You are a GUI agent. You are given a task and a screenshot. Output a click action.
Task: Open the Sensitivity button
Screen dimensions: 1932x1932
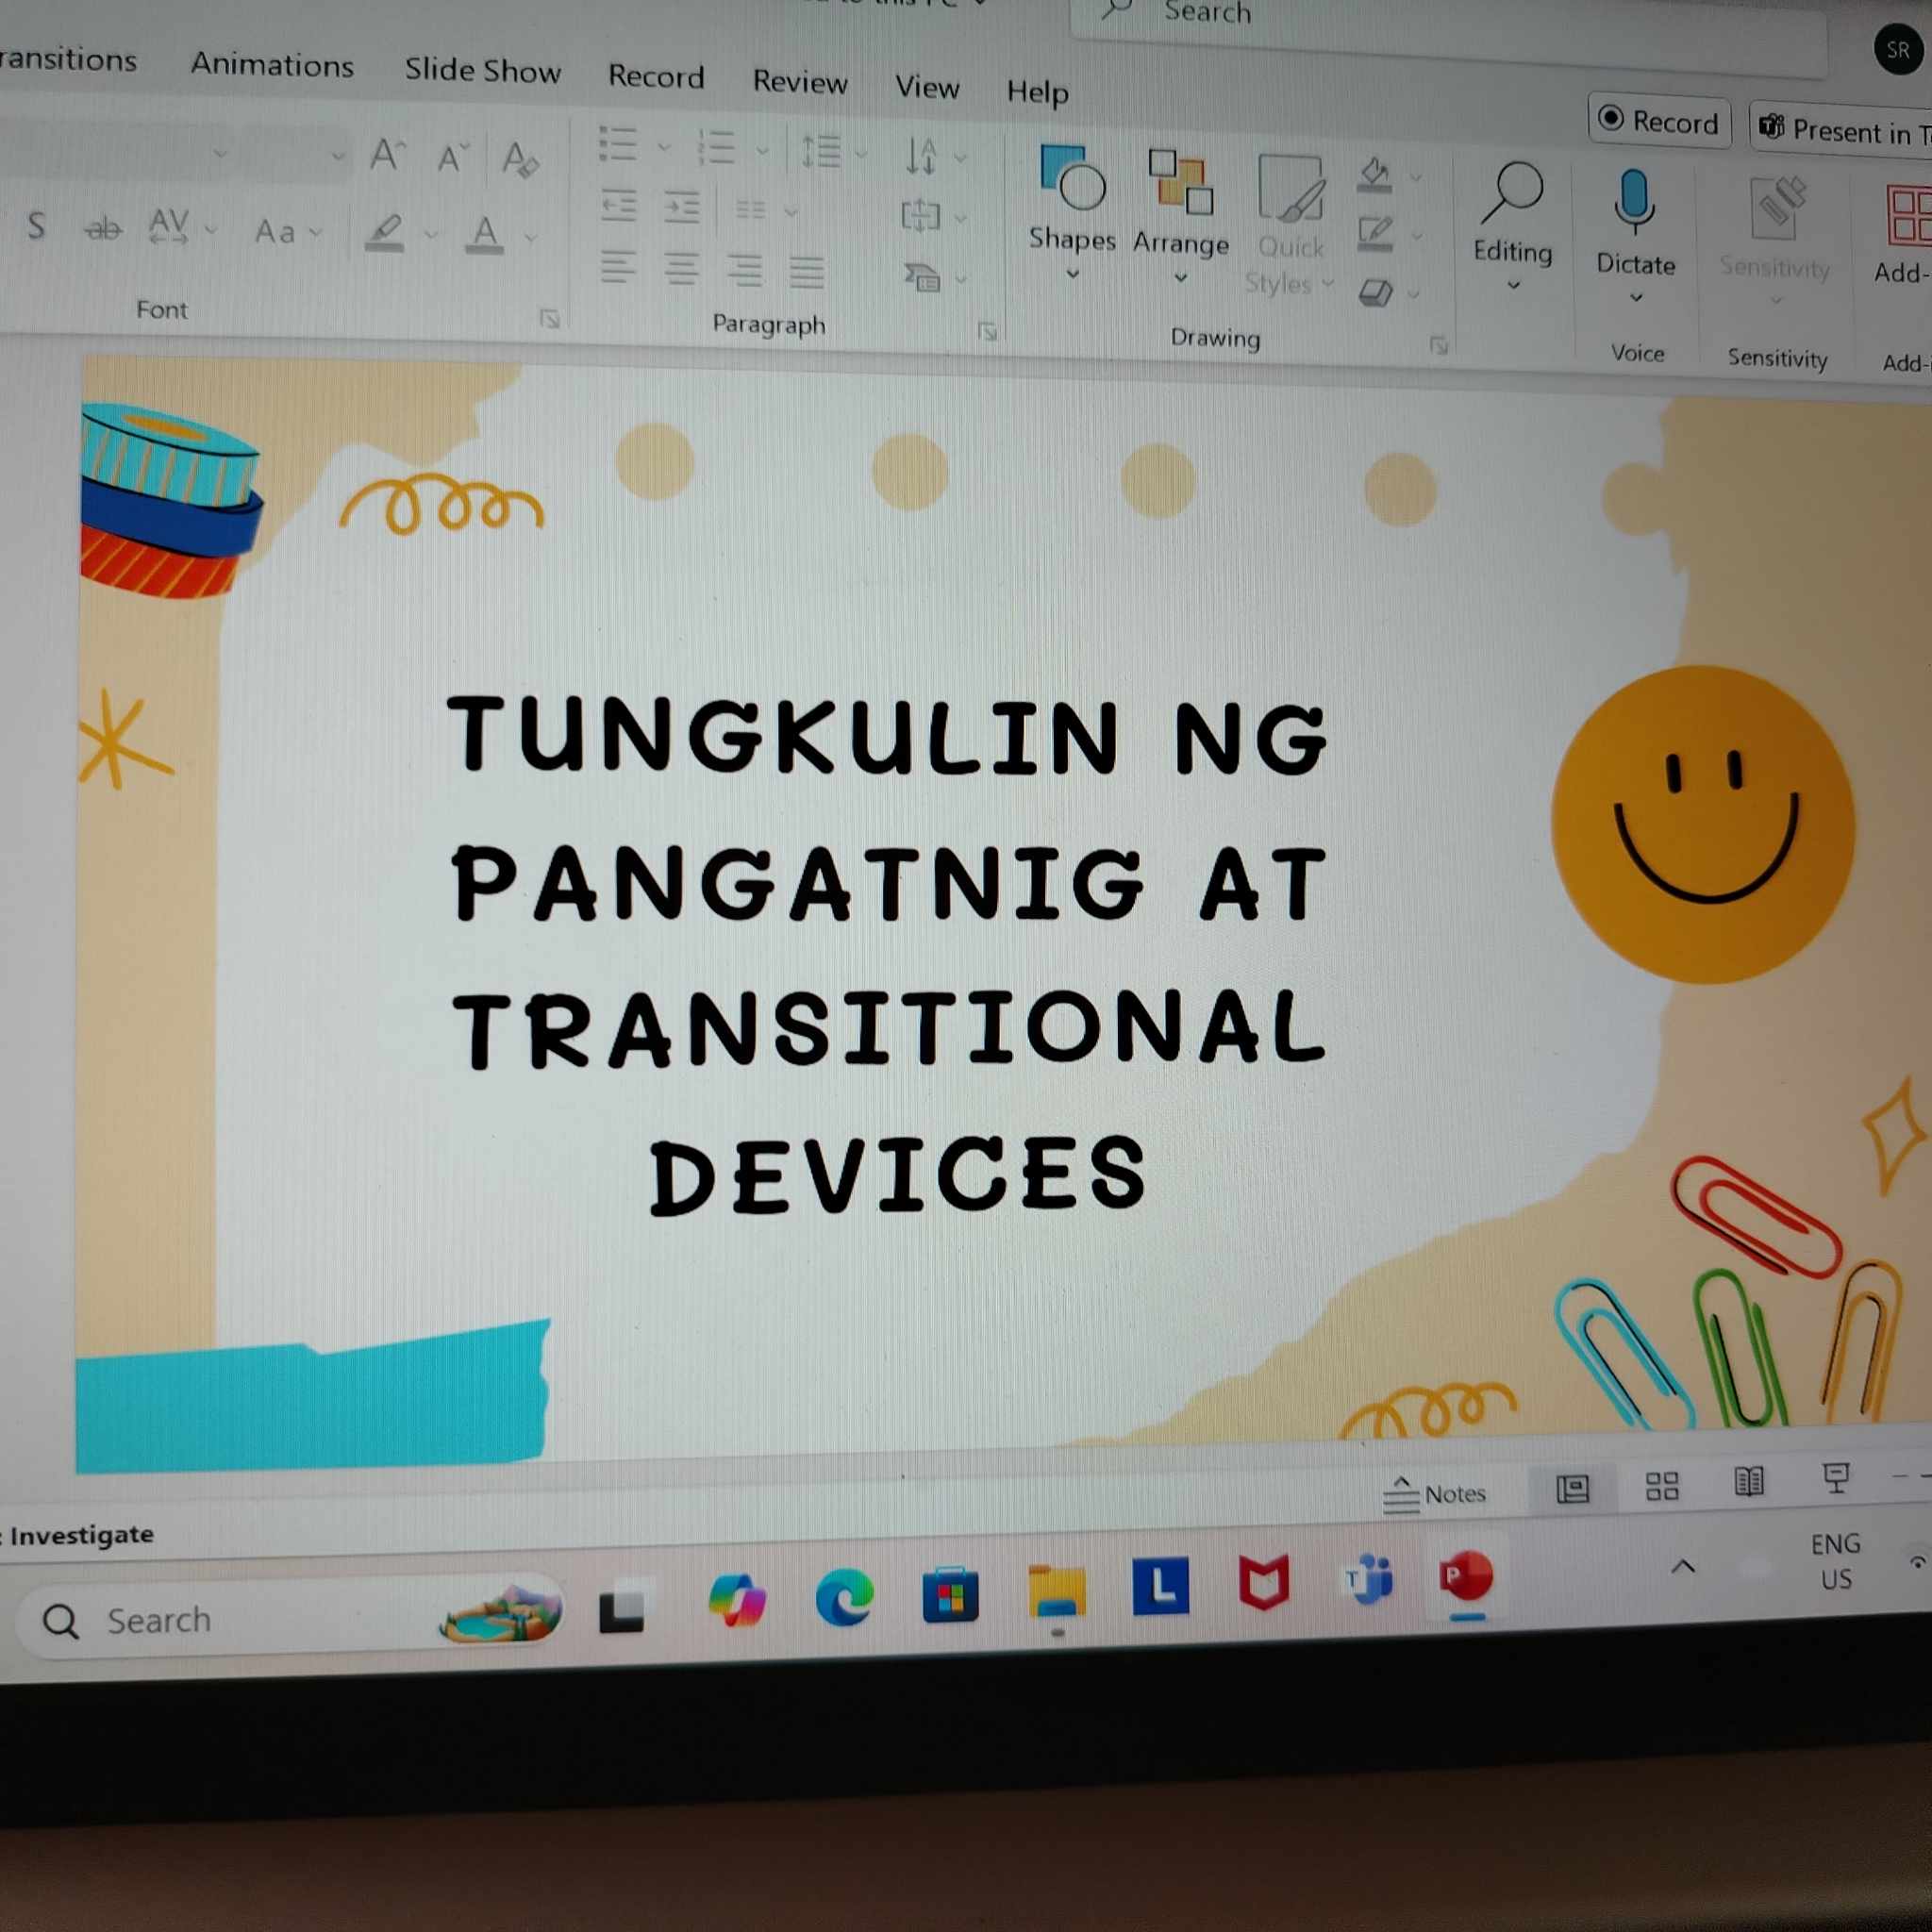(x=1775, y=241)
